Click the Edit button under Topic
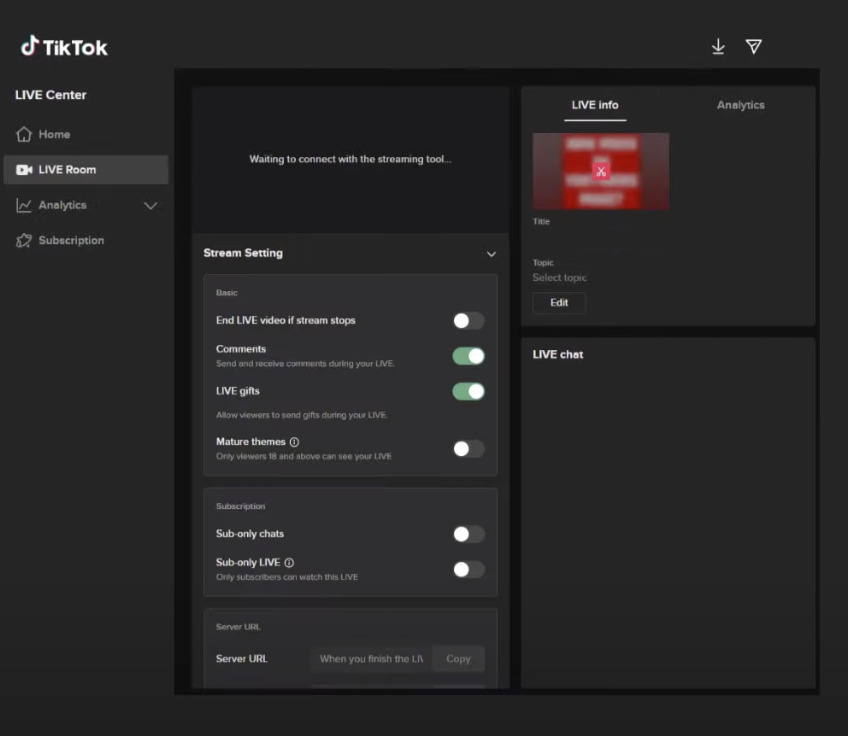This screenshot has height=736, width=848. [x=558, y=303]
